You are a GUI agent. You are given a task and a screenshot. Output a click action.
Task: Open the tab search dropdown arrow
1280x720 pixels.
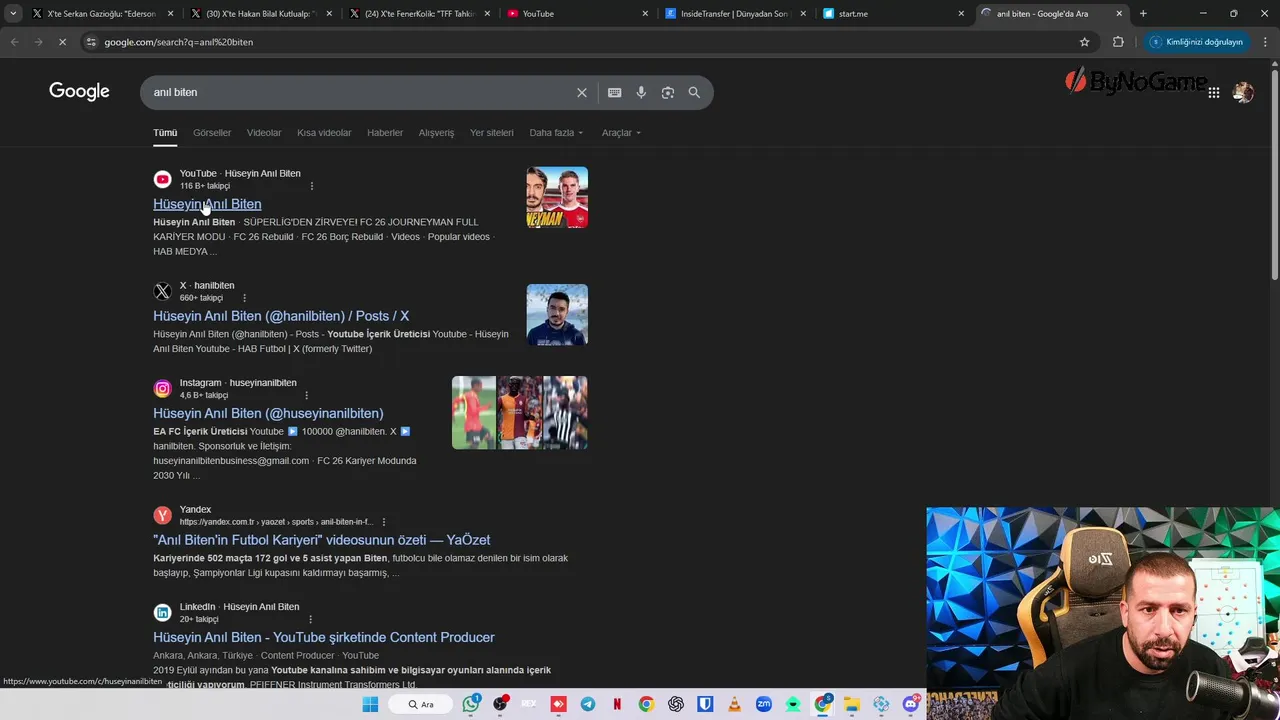13,14
